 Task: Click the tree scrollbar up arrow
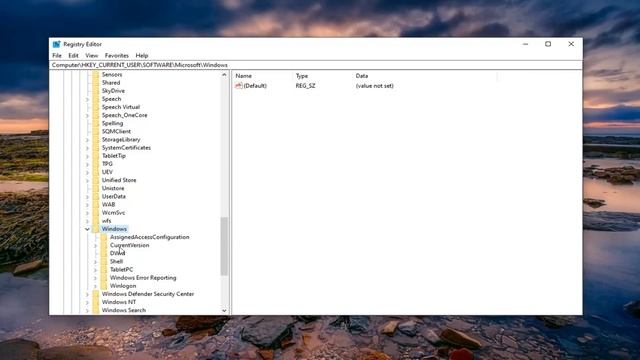(224, 75)
